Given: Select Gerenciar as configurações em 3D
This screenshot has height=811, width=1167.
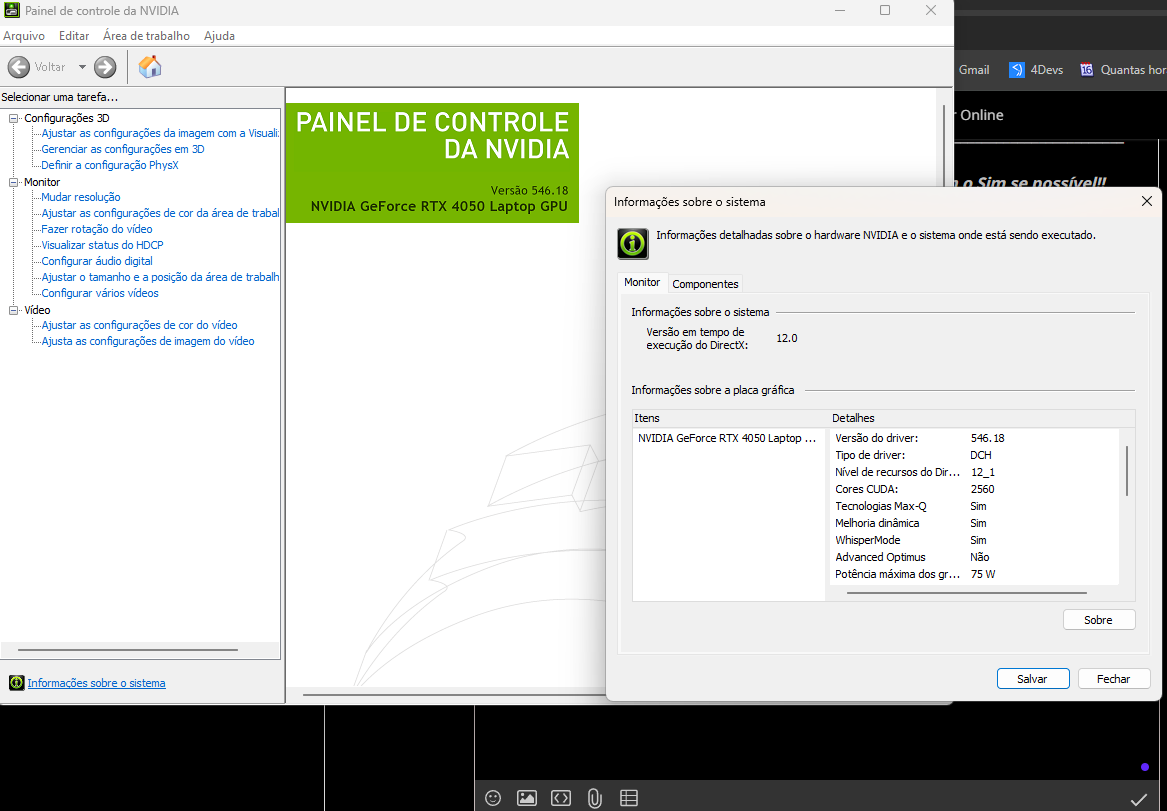Looking at the screenshot, I should [123, 149].
